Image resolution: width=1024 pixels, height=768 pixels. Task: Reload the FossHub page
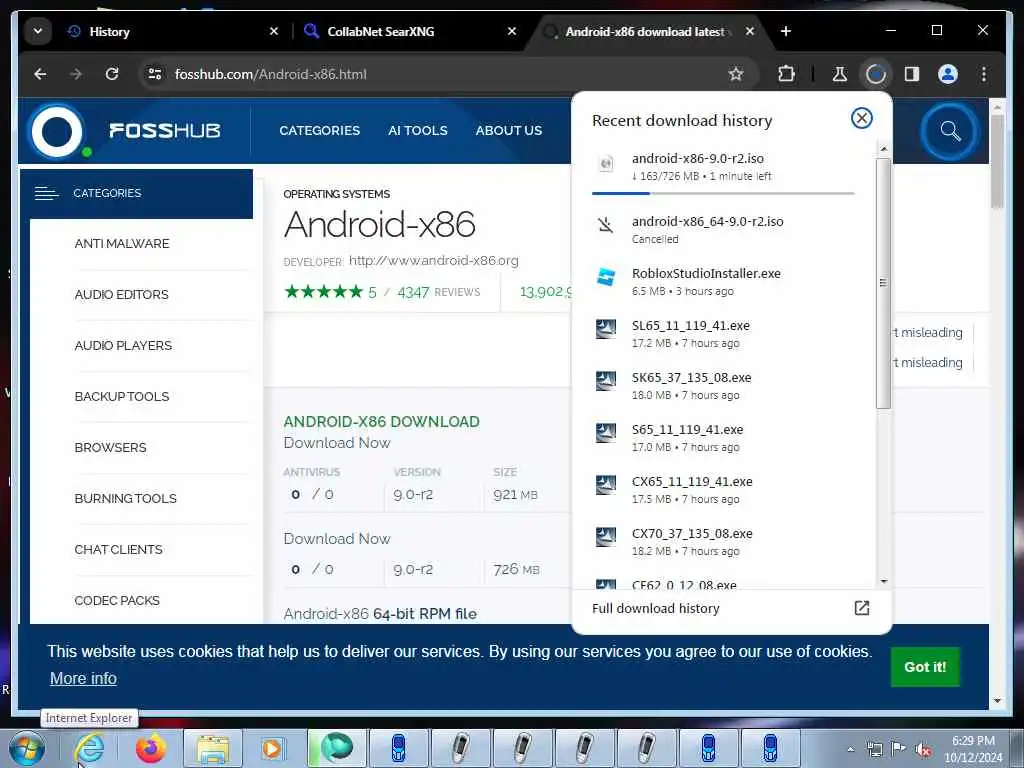[x=112, y=74]
